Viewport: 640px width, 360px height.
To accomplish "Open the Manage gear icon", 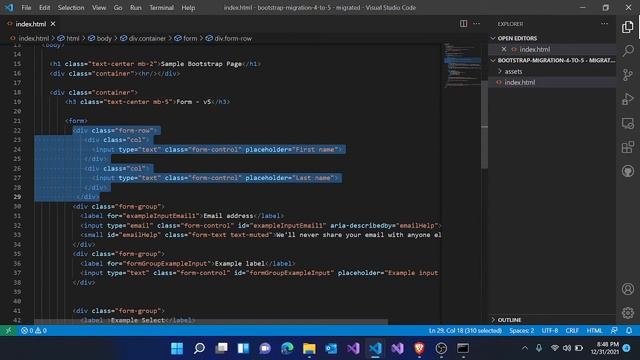I will click(628, 313).
